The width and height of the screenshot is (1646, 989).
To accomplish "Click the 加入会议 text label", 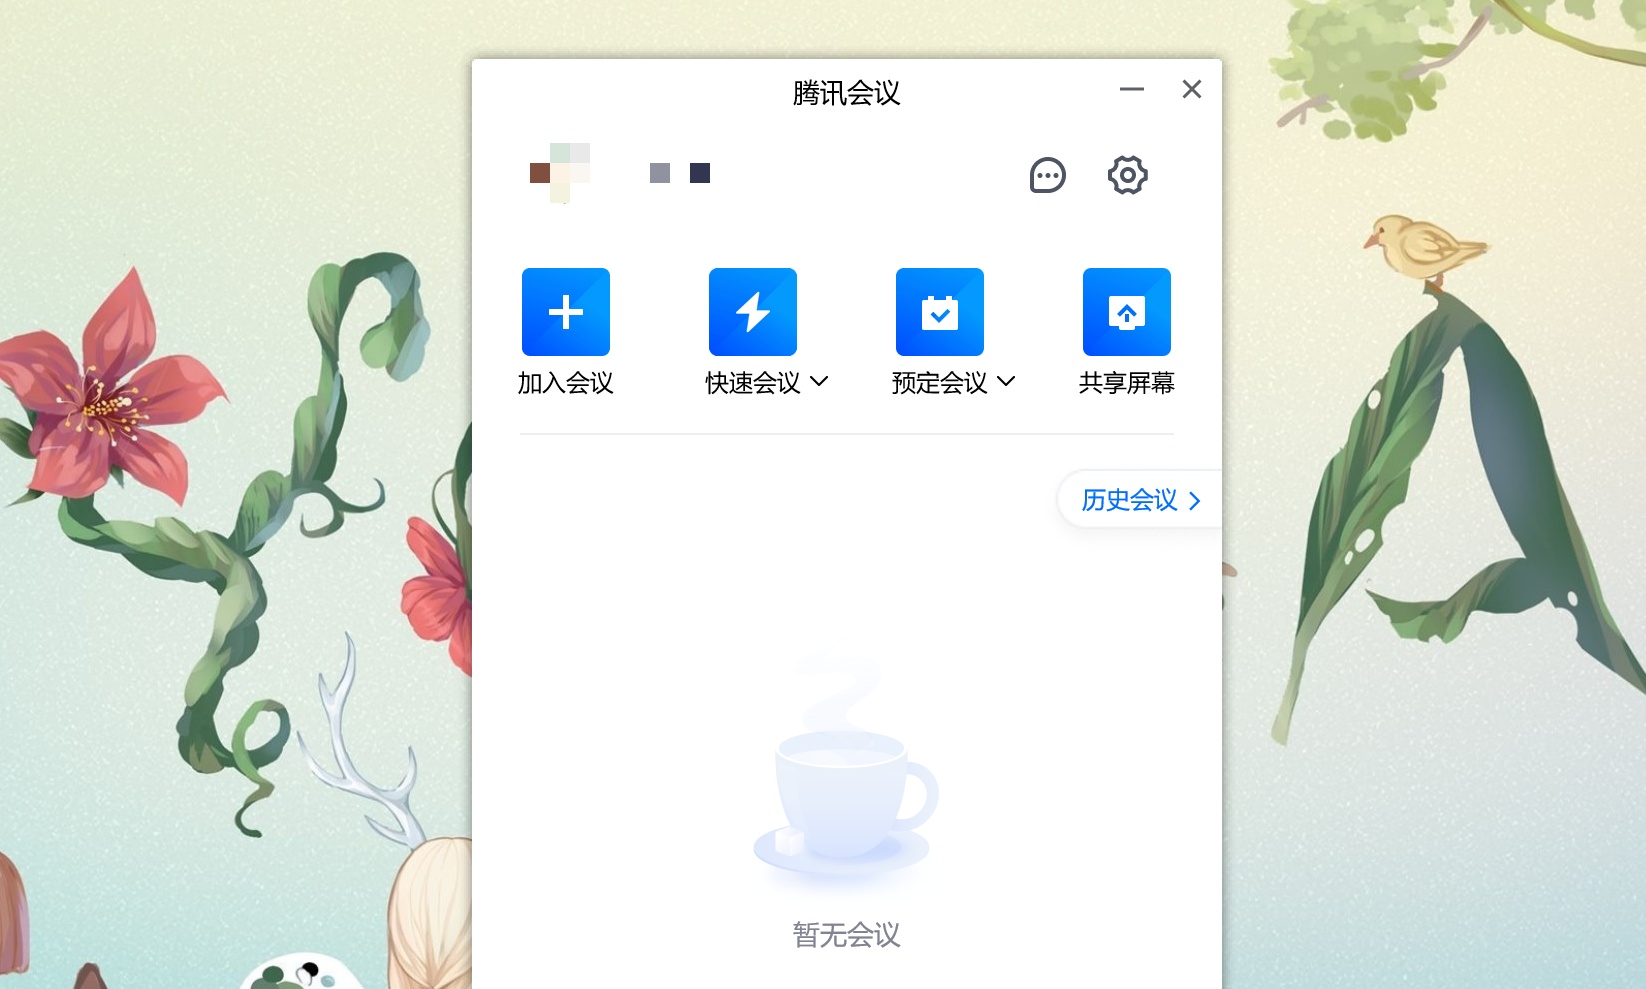I will click(x=566, y=383).
